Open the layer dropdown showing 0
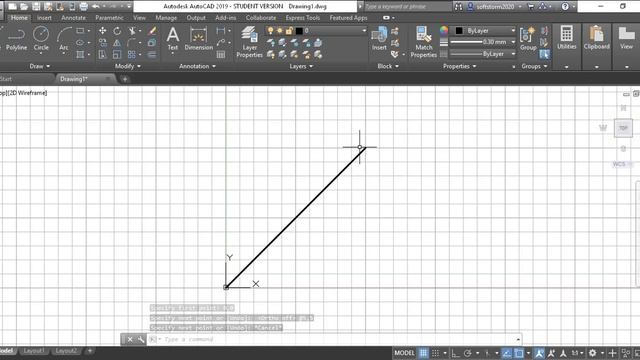This screenshot has width=640, height=360. (316, 31)
